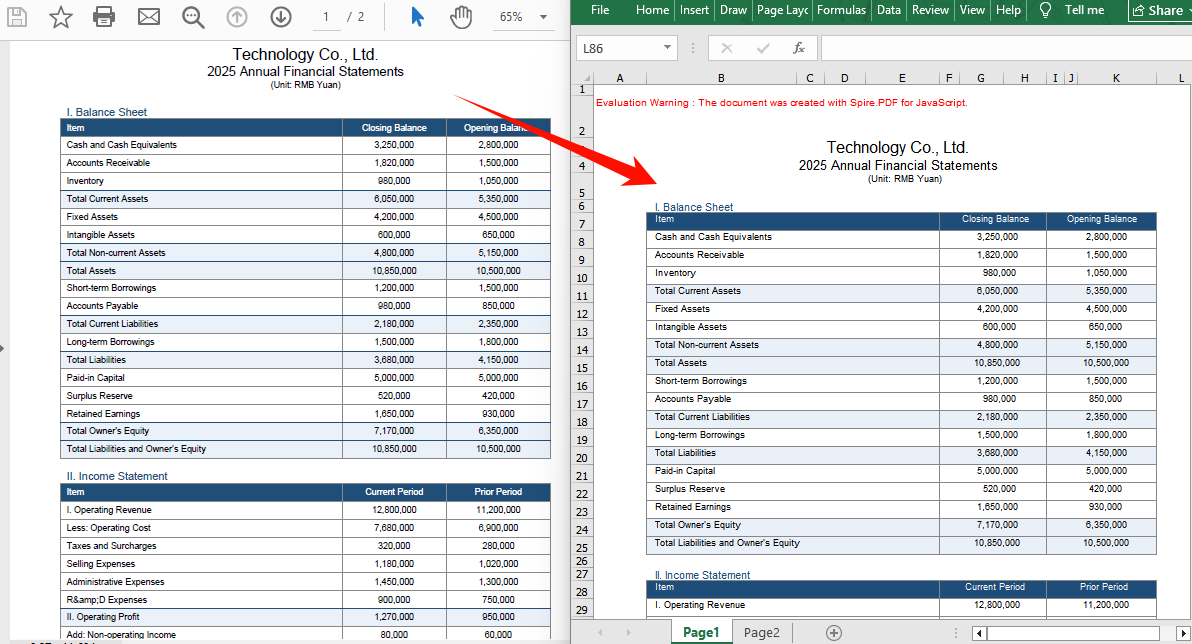The image size is (1192, 644).
Task: Select column K header
Action: coord(1115,78)
